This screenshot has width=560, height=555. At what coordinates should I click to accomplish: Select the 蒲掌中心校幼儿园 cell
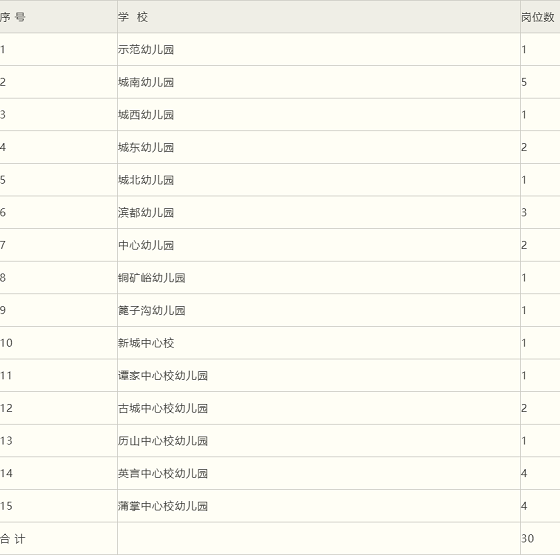(x=319, y=506)
